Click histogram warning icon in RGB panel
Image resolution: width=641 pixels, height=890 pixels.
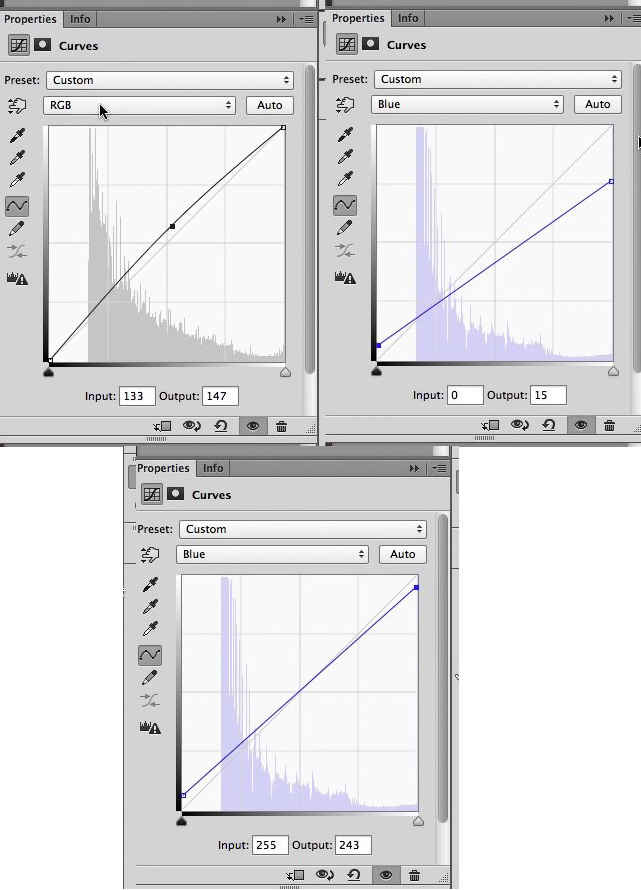click(17, 278)
